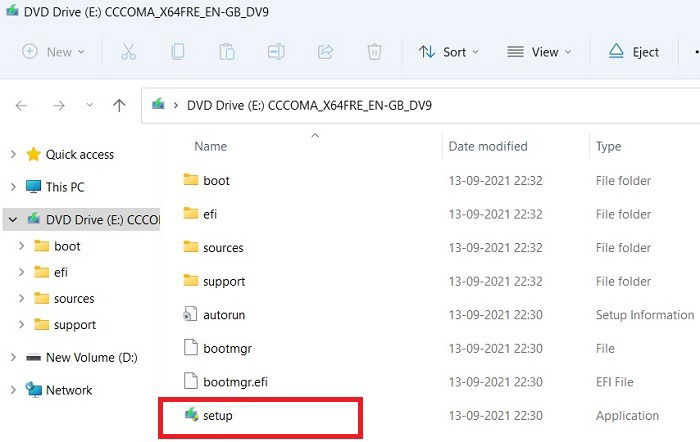Image resolution: width=700 pixels, height=442 pixels.
Task: Click boot folder's date 13-09-2021 22:32
Action: (x=496, y=181)
